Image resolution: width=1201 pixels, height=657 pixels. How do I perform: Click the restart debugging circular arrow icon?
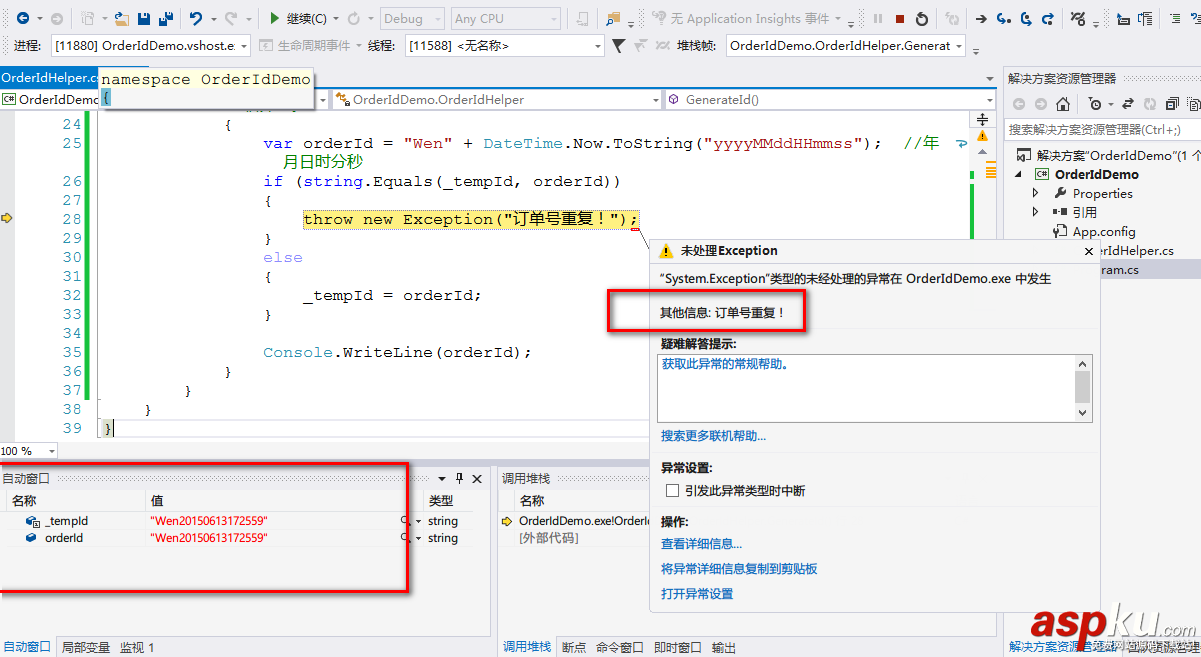pos(922,17)
